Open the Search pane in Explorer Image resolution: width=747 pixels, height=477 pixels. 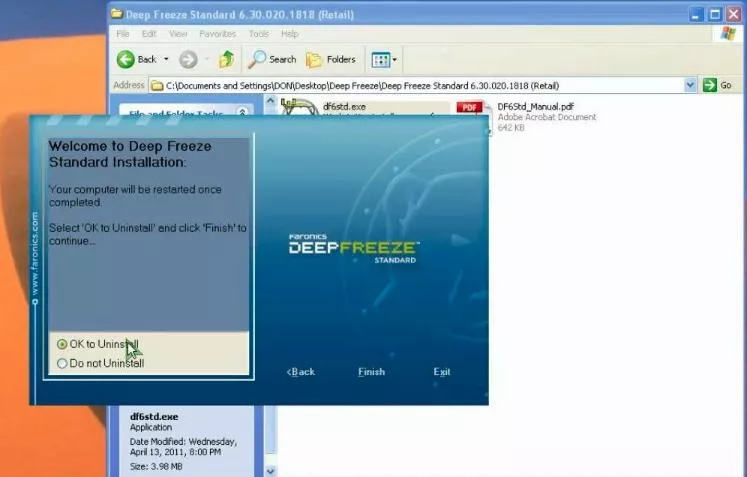[x=273, y=60]
